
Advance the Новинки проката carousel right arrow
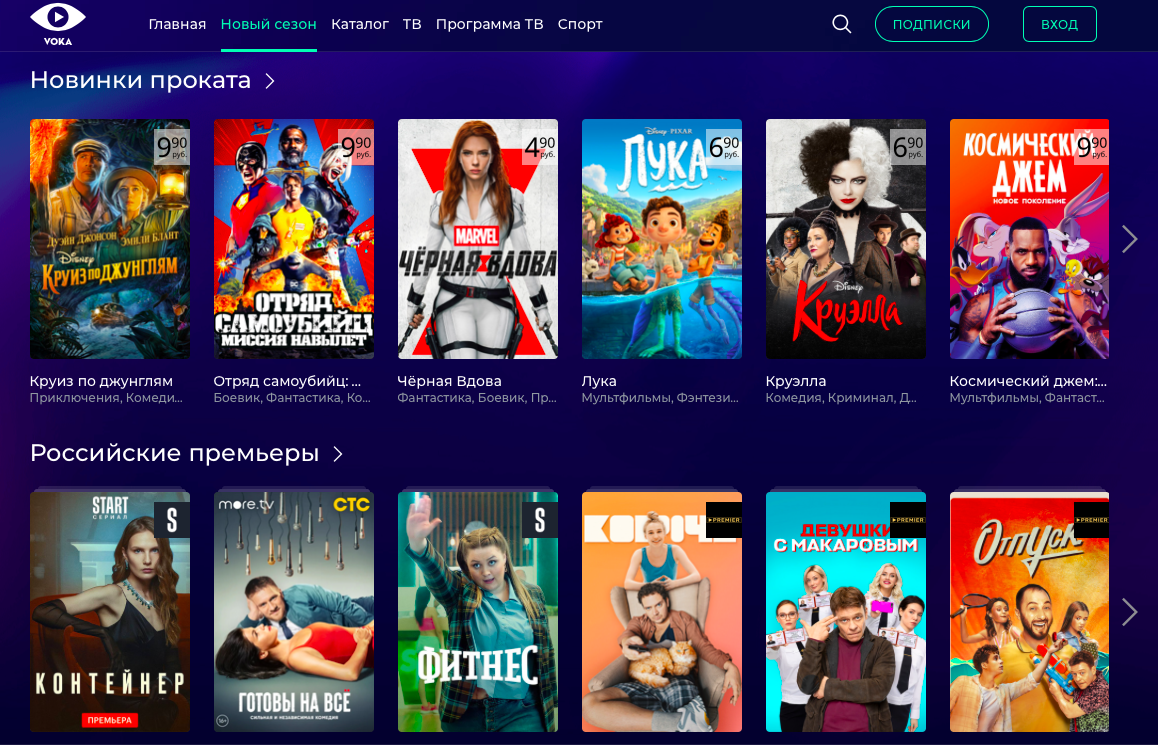1129,238
